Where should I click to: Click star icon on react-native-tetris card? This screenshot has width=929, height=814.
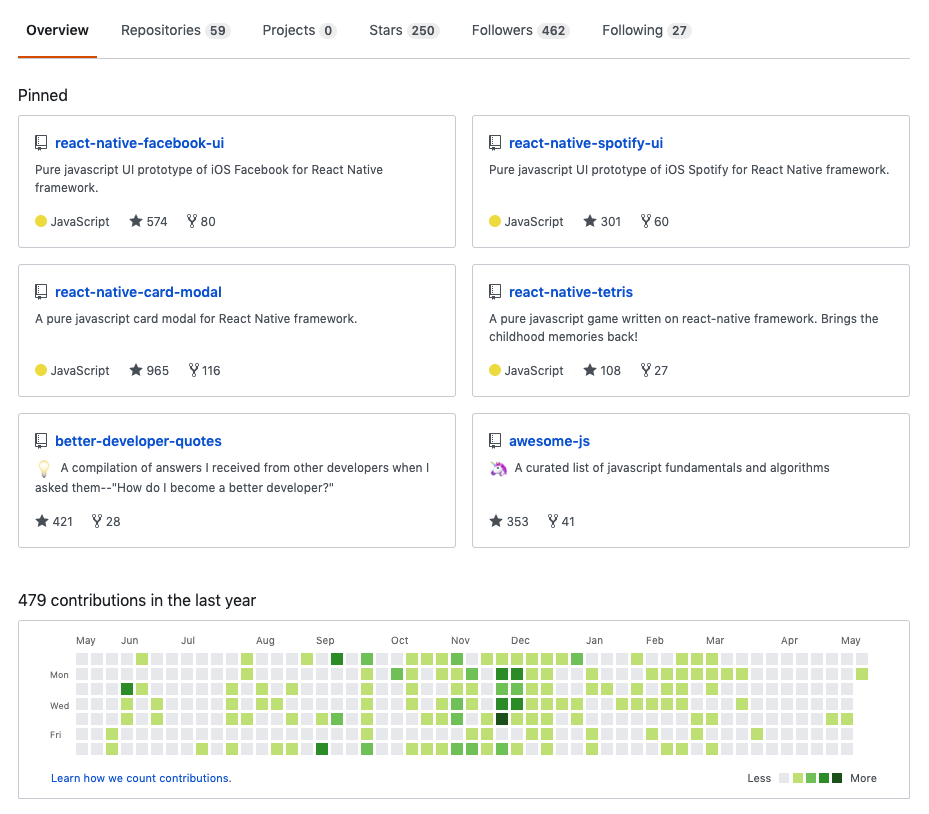pyautogui.click(x=590, y=370)
